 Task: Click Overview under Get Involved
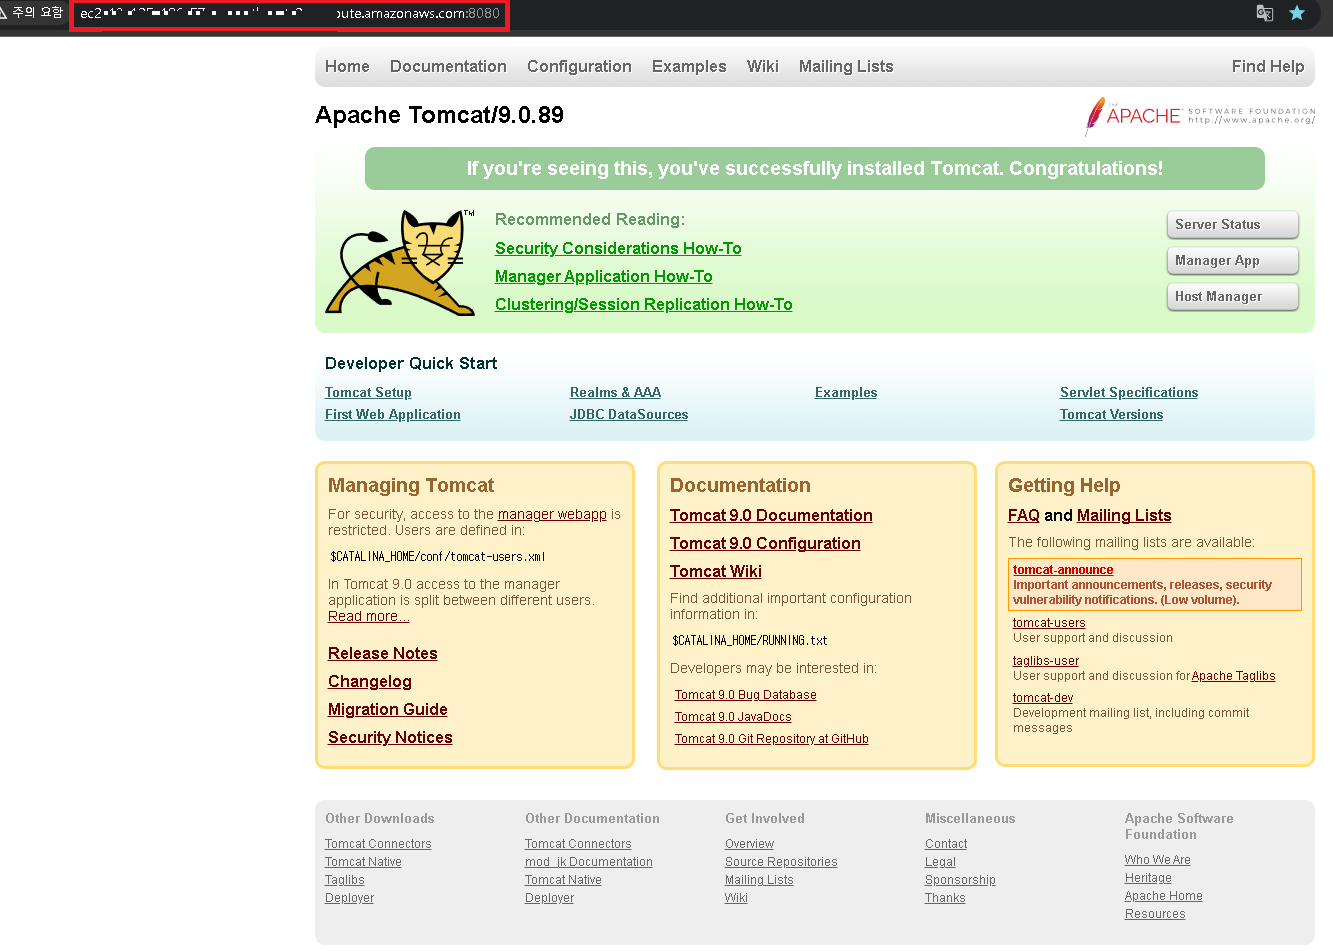pyautogui.click(x=749, y=844)
